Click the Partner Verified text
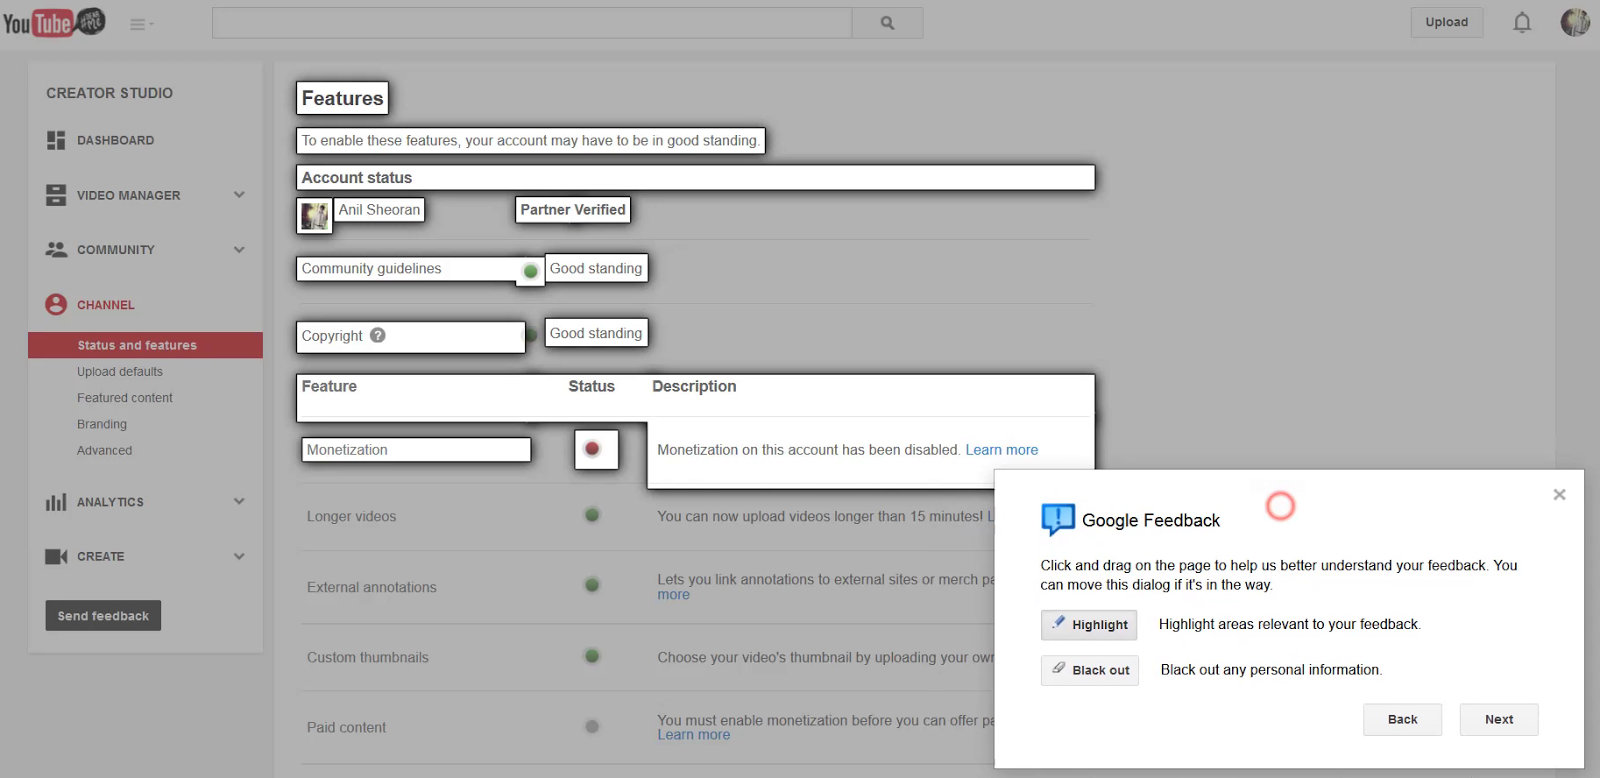 coord(573,210)
